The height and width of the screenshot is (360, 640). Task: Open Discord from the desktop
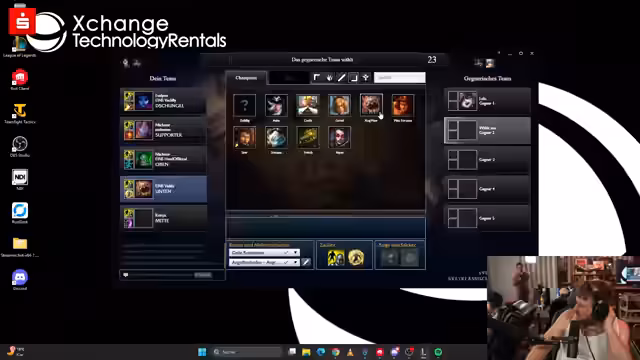[20, 280]
